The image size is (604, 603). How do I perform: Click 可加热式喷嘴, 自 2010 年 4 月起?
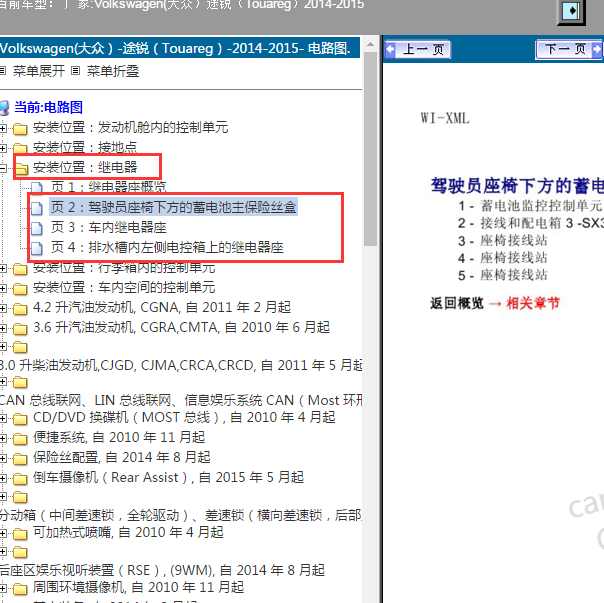point(128,532)
